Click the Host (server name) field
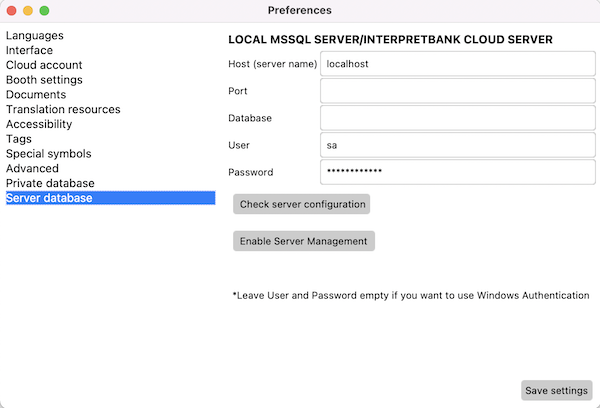This screenshot has width=600, height=408. 458,64
